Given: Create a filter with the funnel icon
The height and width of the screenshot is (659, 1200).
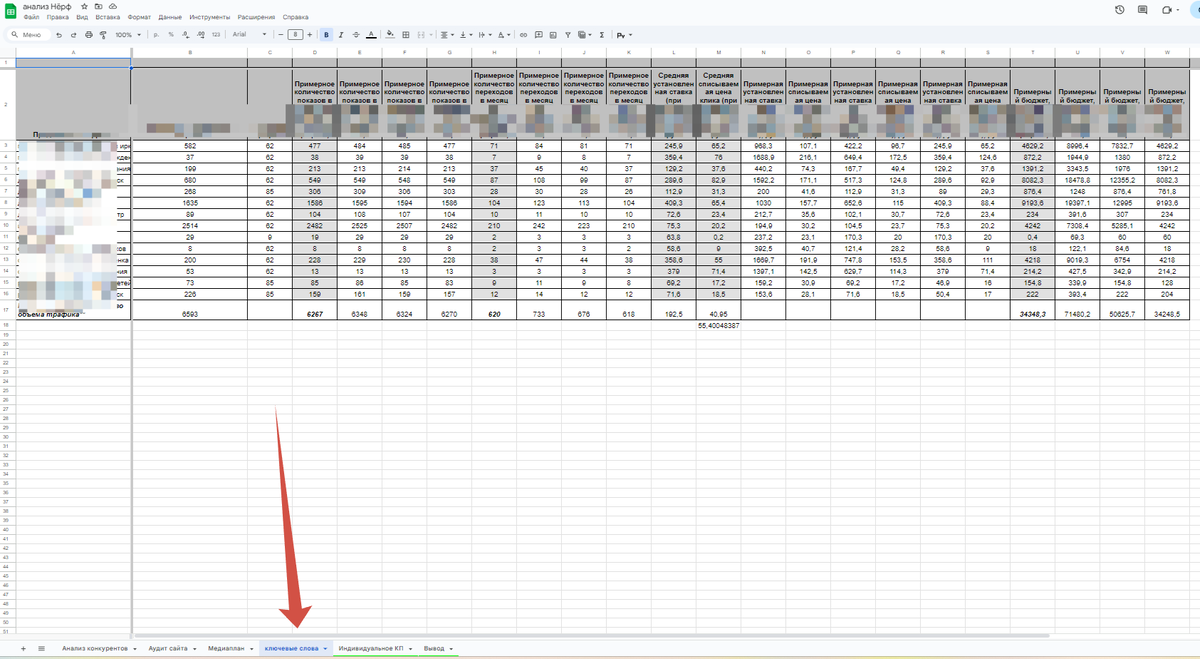Looking at the screenshot, I should pyautogui.click(x=568, y=34).
